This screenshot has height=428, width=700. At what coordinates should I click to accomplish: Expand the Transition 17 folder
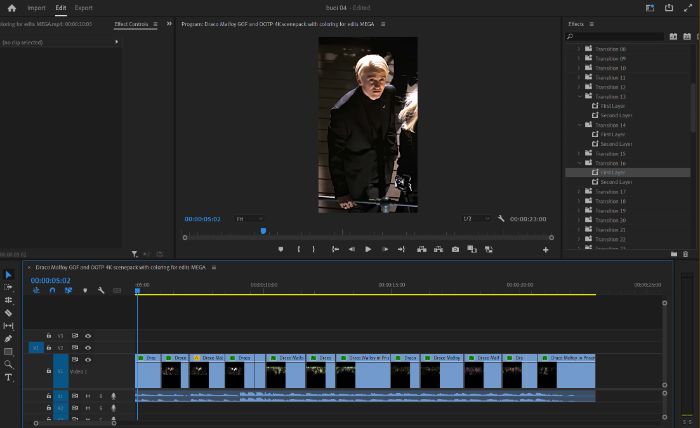[580, 191]
